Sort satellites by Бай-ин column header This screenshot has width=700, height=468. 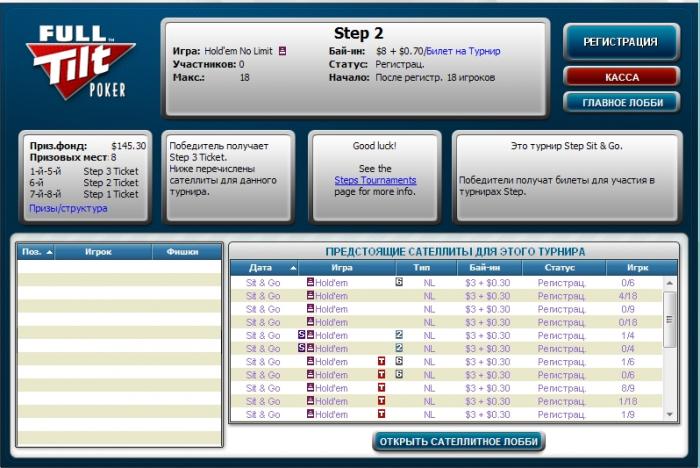(489, 267)
